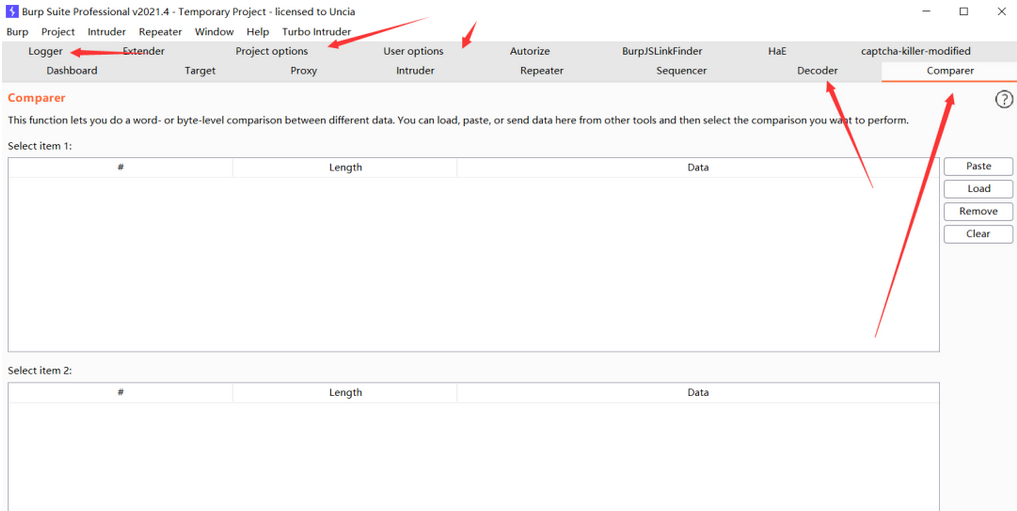Switch to the HaE tab
Screen dimensions: 1017x511
(x=777, y=51)
